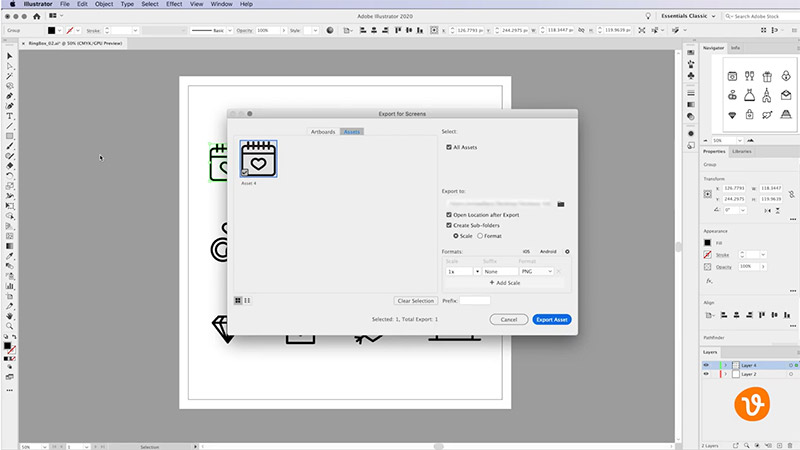800x450 pixels.
Task: Click the Export Asset button
Action: pos(552,319)
